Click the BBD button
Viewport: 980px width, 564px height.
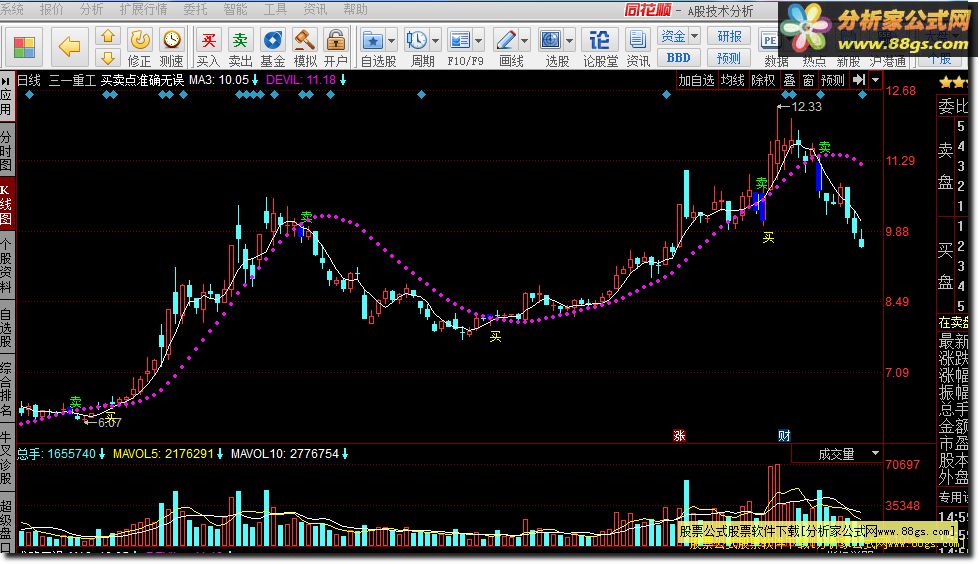[678, 58]
